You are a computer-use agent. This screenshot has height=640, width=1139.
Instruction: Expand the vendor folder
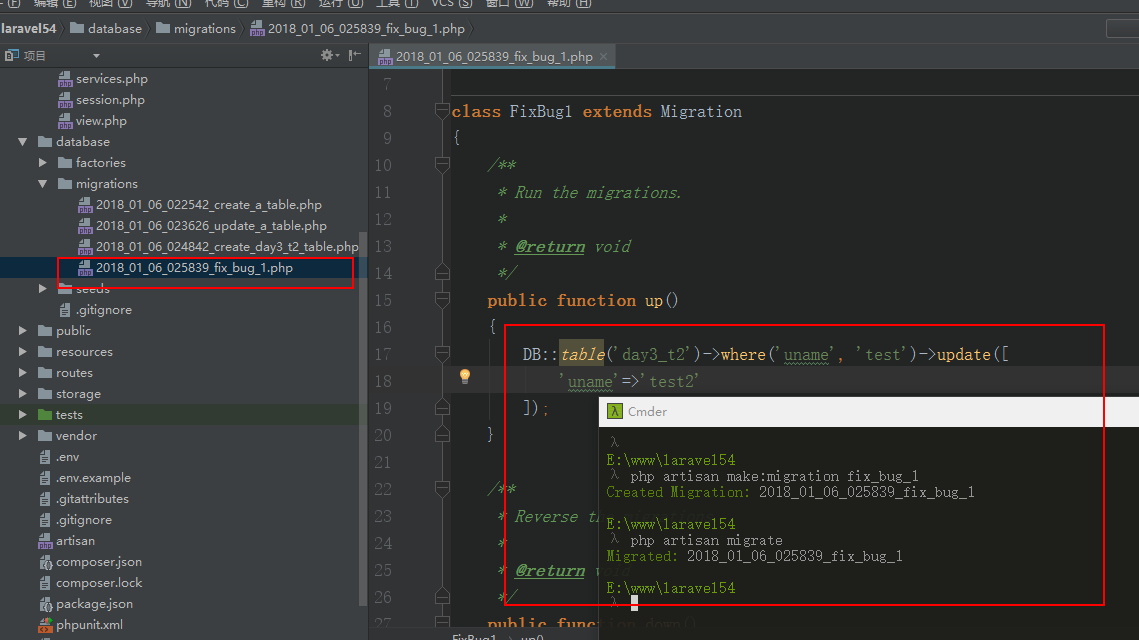23,436
